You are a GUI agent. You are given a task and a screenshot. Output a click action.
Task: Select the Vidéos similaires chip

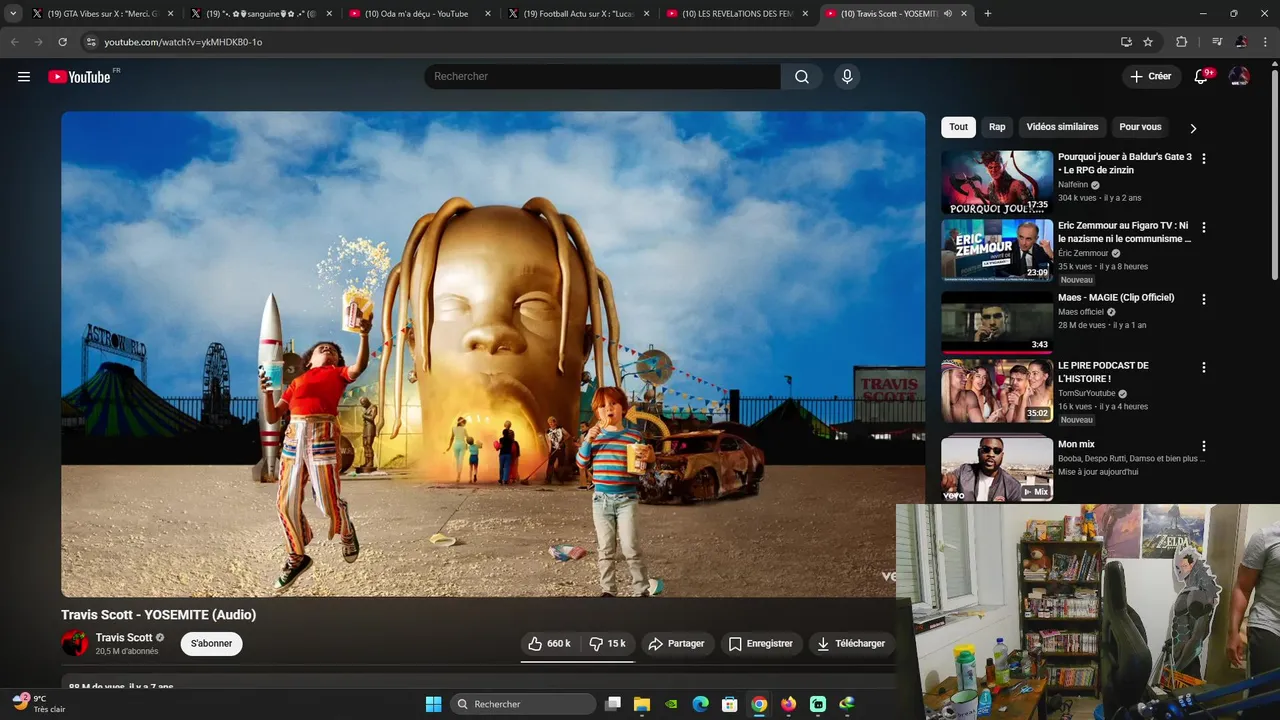1062,127
